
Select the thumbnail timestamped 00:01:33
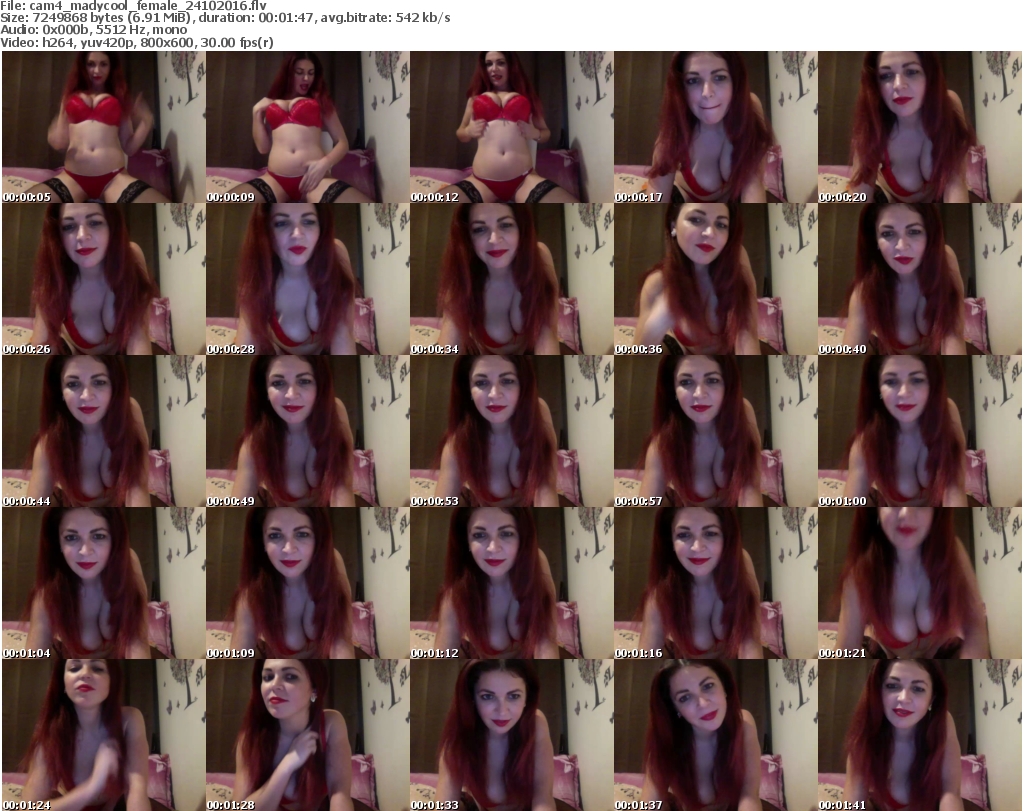[x=511, y=735]
